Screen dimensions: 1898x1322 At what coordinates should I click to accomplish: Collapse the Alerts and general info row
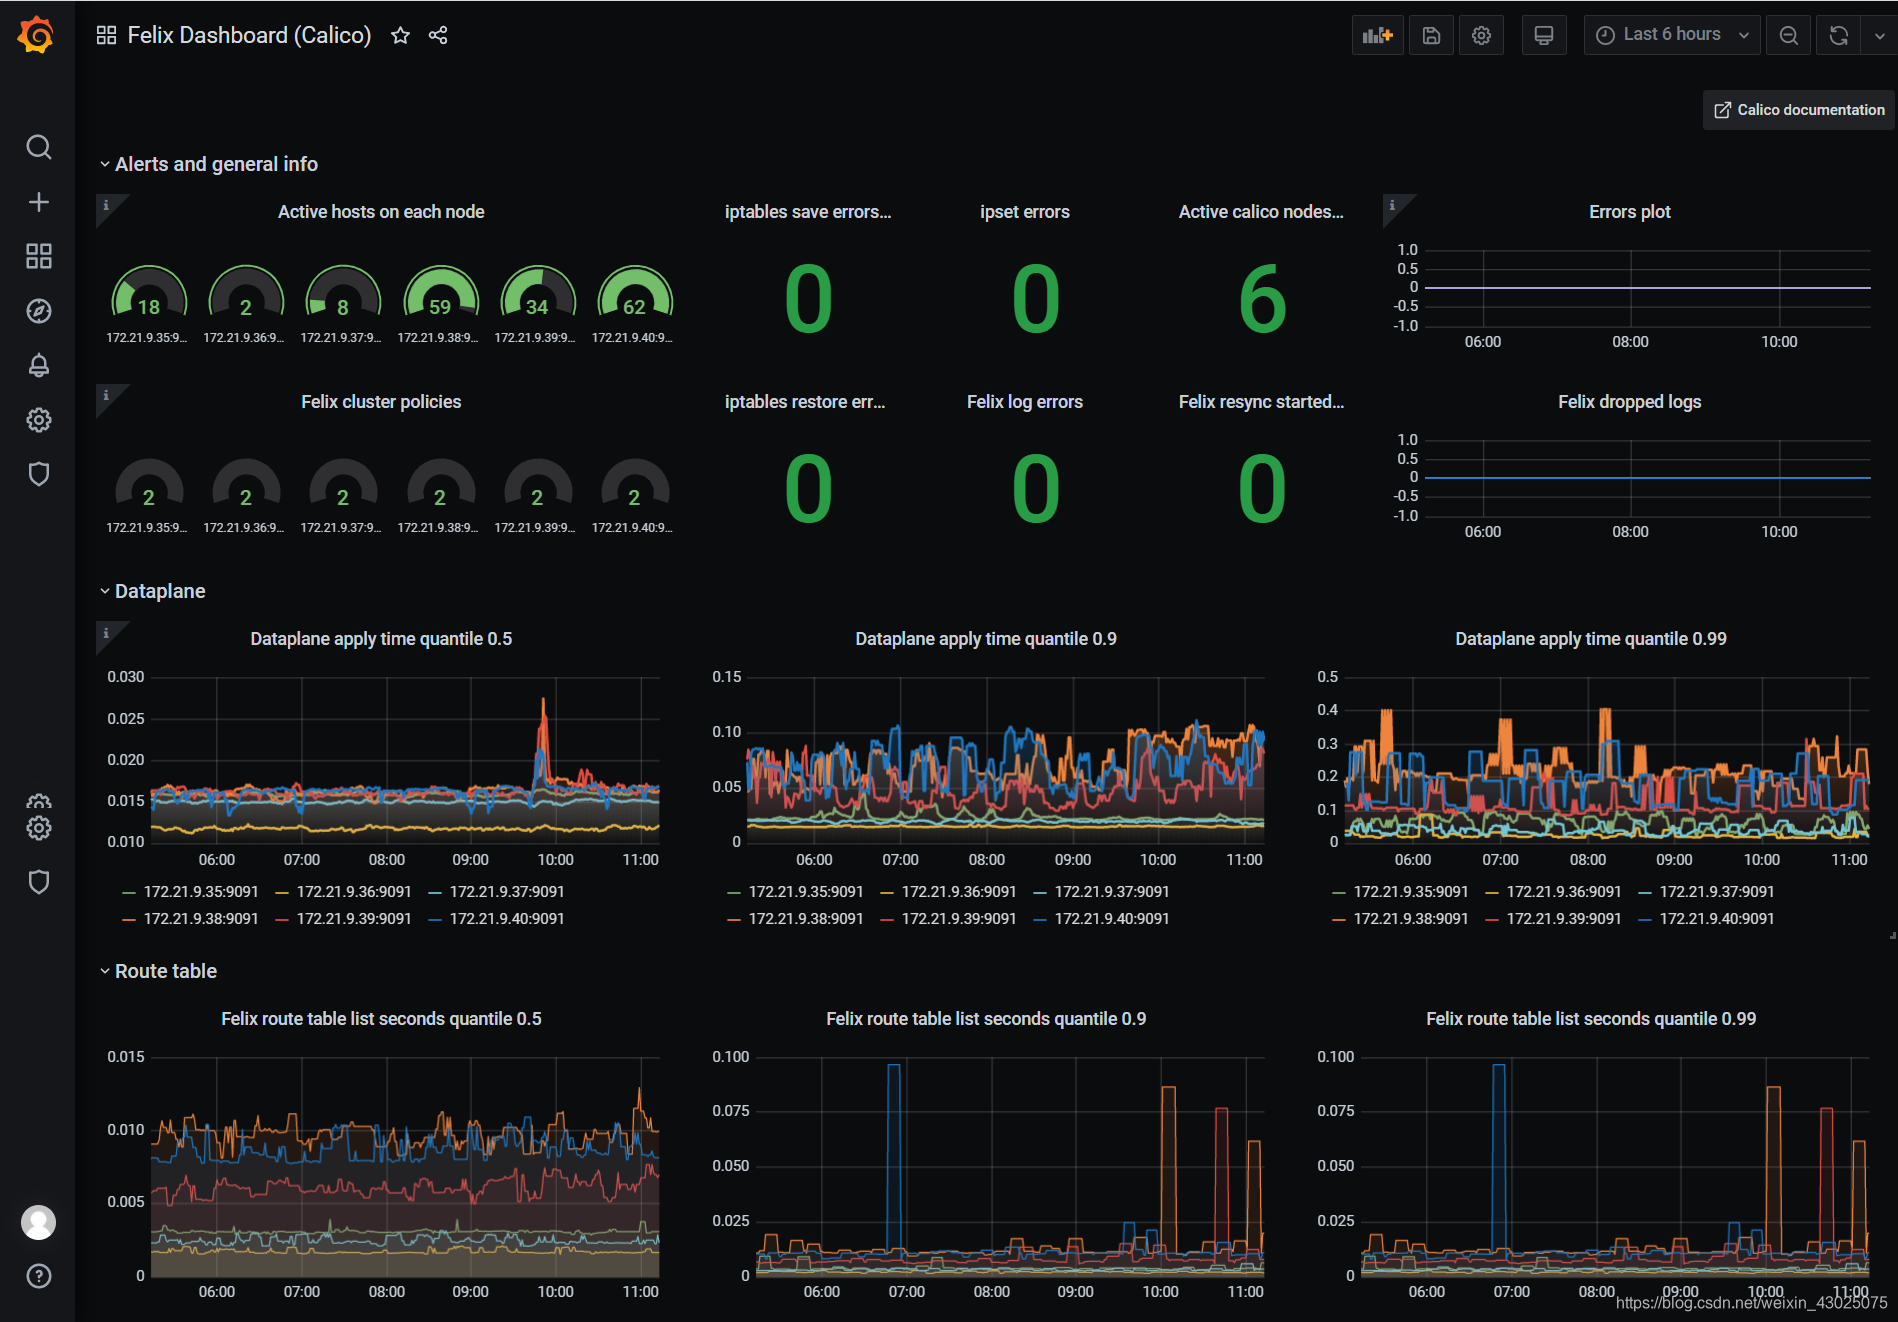click(208, 164)
